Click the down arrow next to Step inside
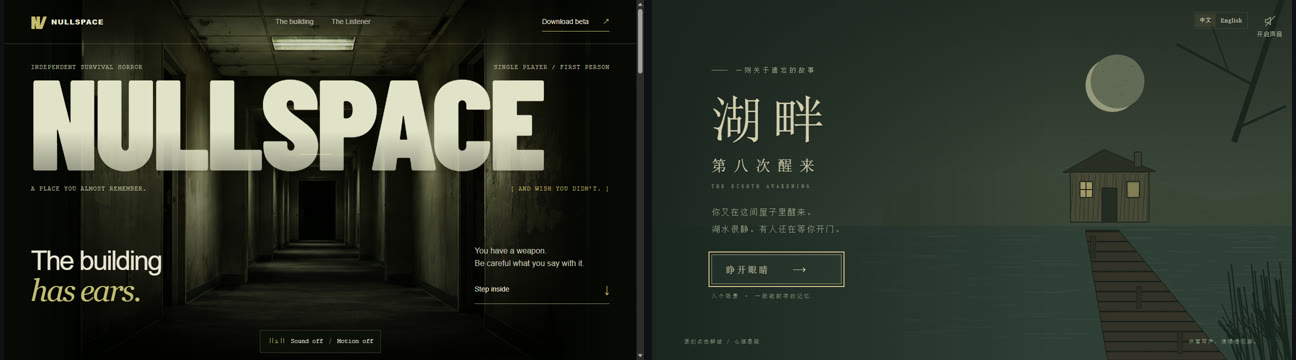The width and height of the screenshot is (1296, 360). coord(606,290)
